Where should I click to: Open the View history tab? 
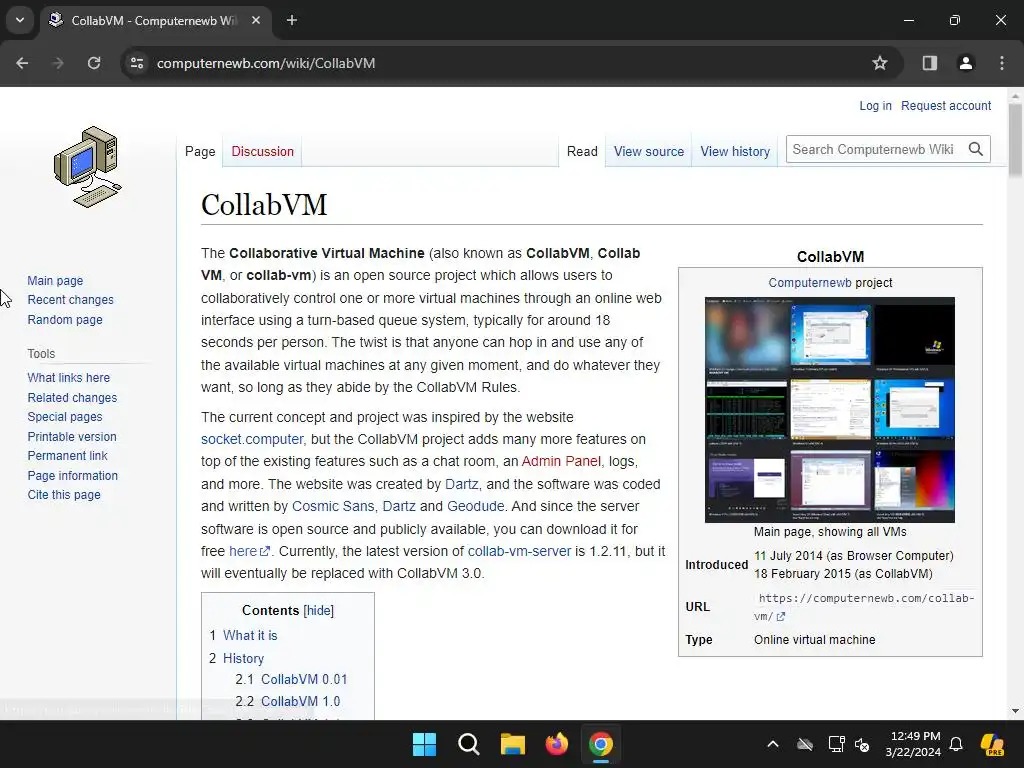pos(735,152)
